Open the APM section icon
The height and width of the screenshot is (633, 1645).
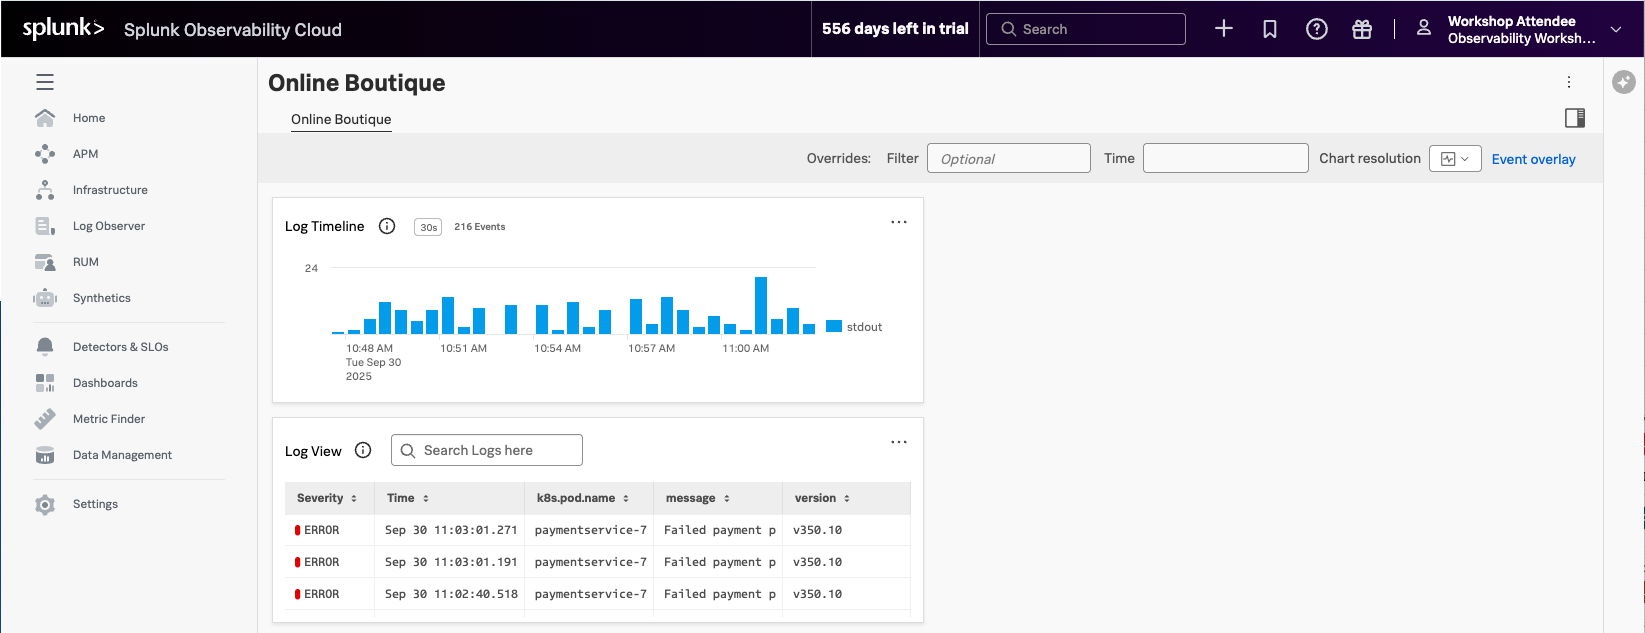(45, 154)
